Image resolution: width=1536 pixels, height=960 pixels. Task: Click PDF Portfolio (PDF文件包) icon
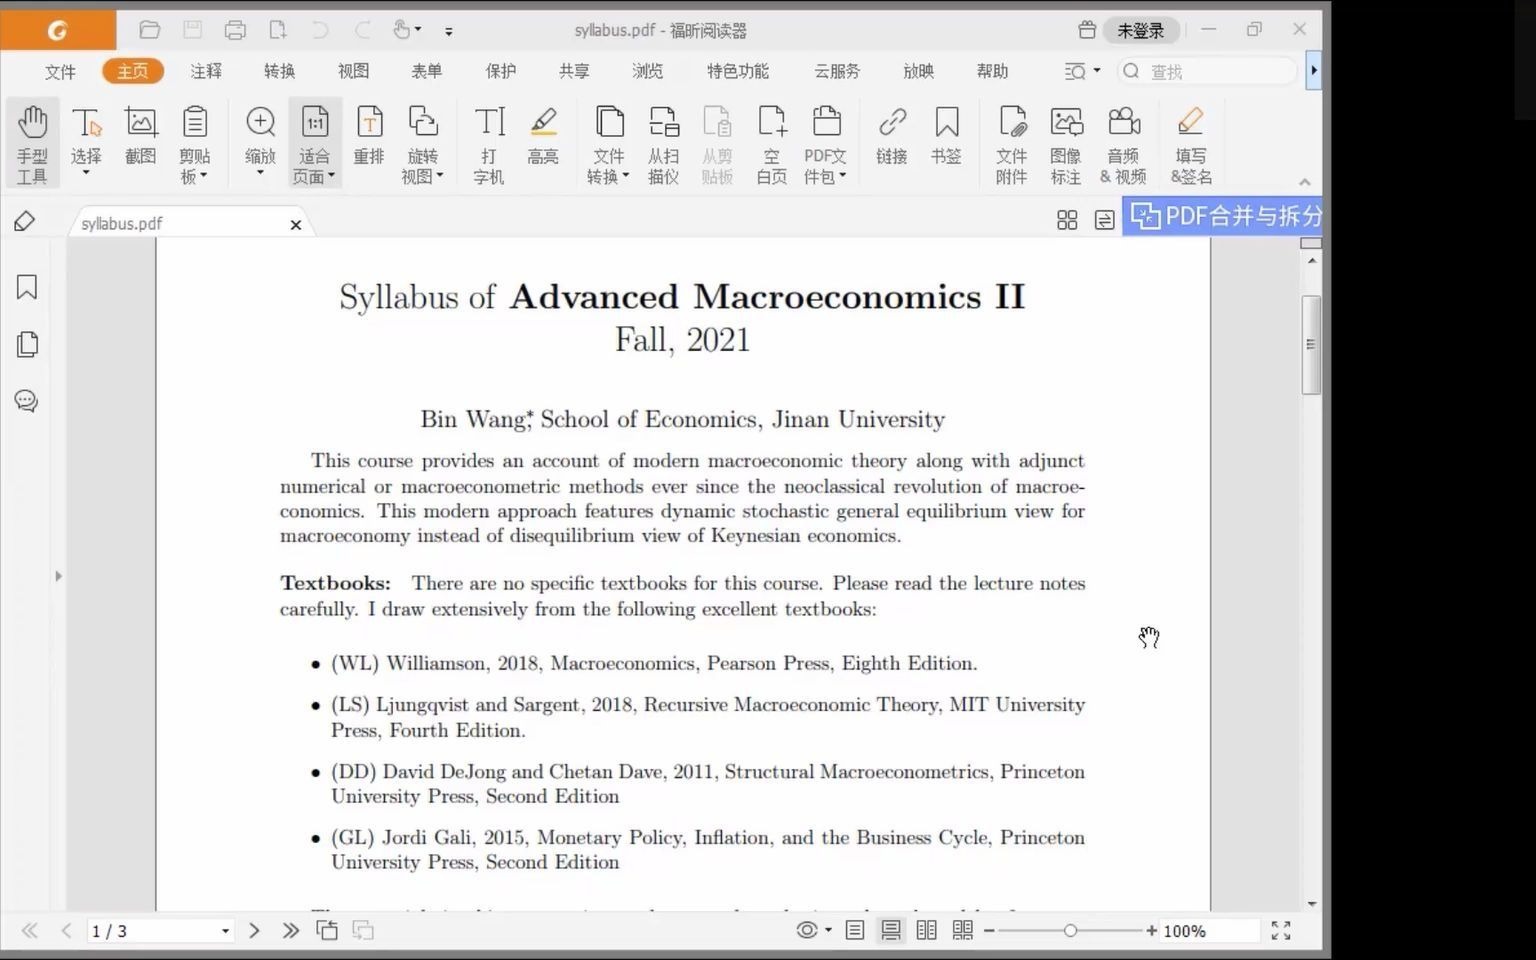pyautogui.click(x=825, y=144)
